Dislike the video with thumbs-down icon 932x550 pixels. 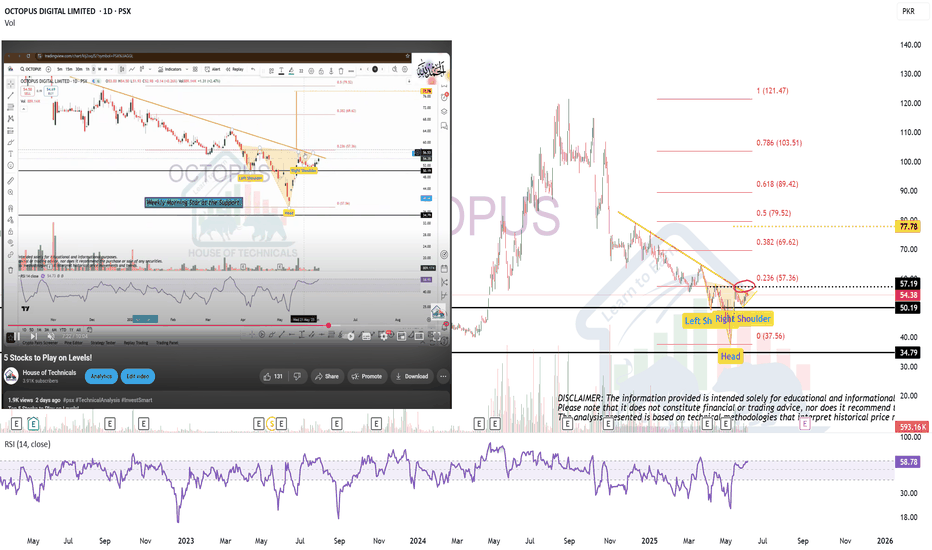(297, 376)
